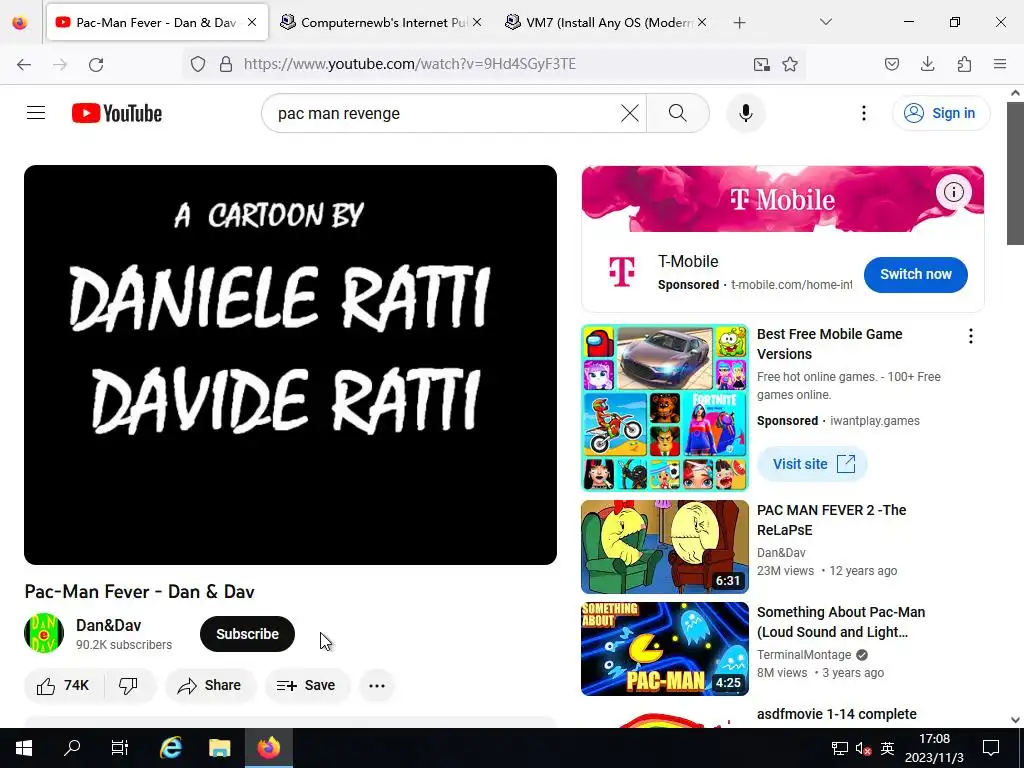Open Task View on taskbar
The image size is (1024, 768).
tap(120, 748)
